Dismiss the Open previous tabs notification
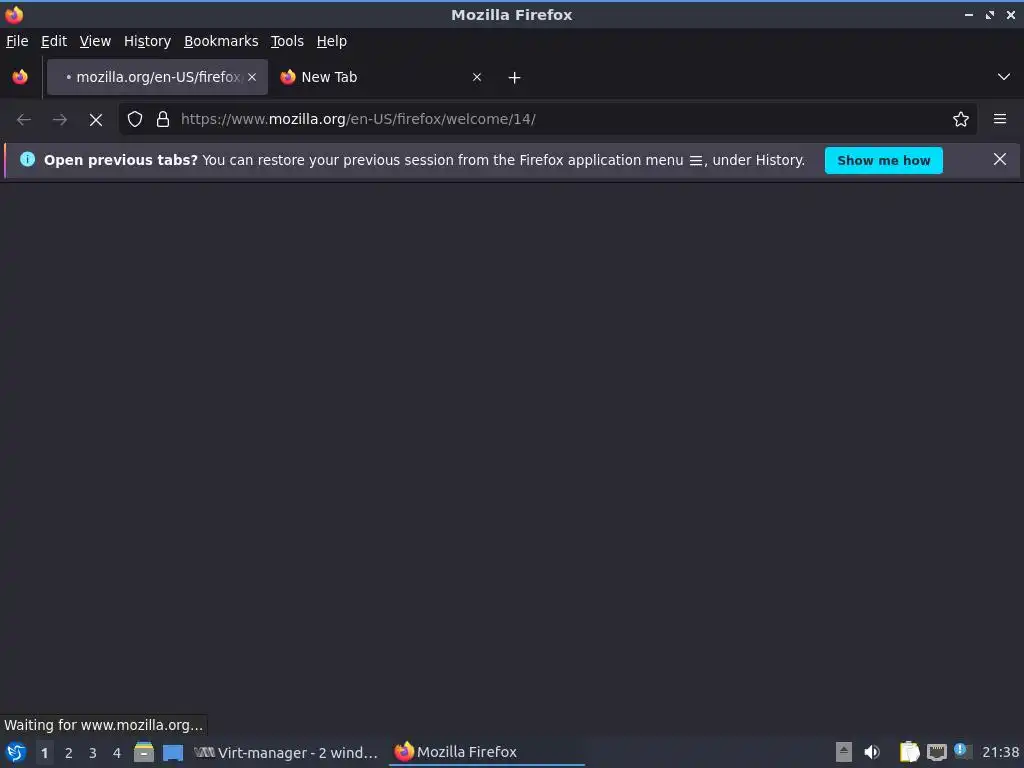Viewport: 1024px width, 768px height. 1000,159
